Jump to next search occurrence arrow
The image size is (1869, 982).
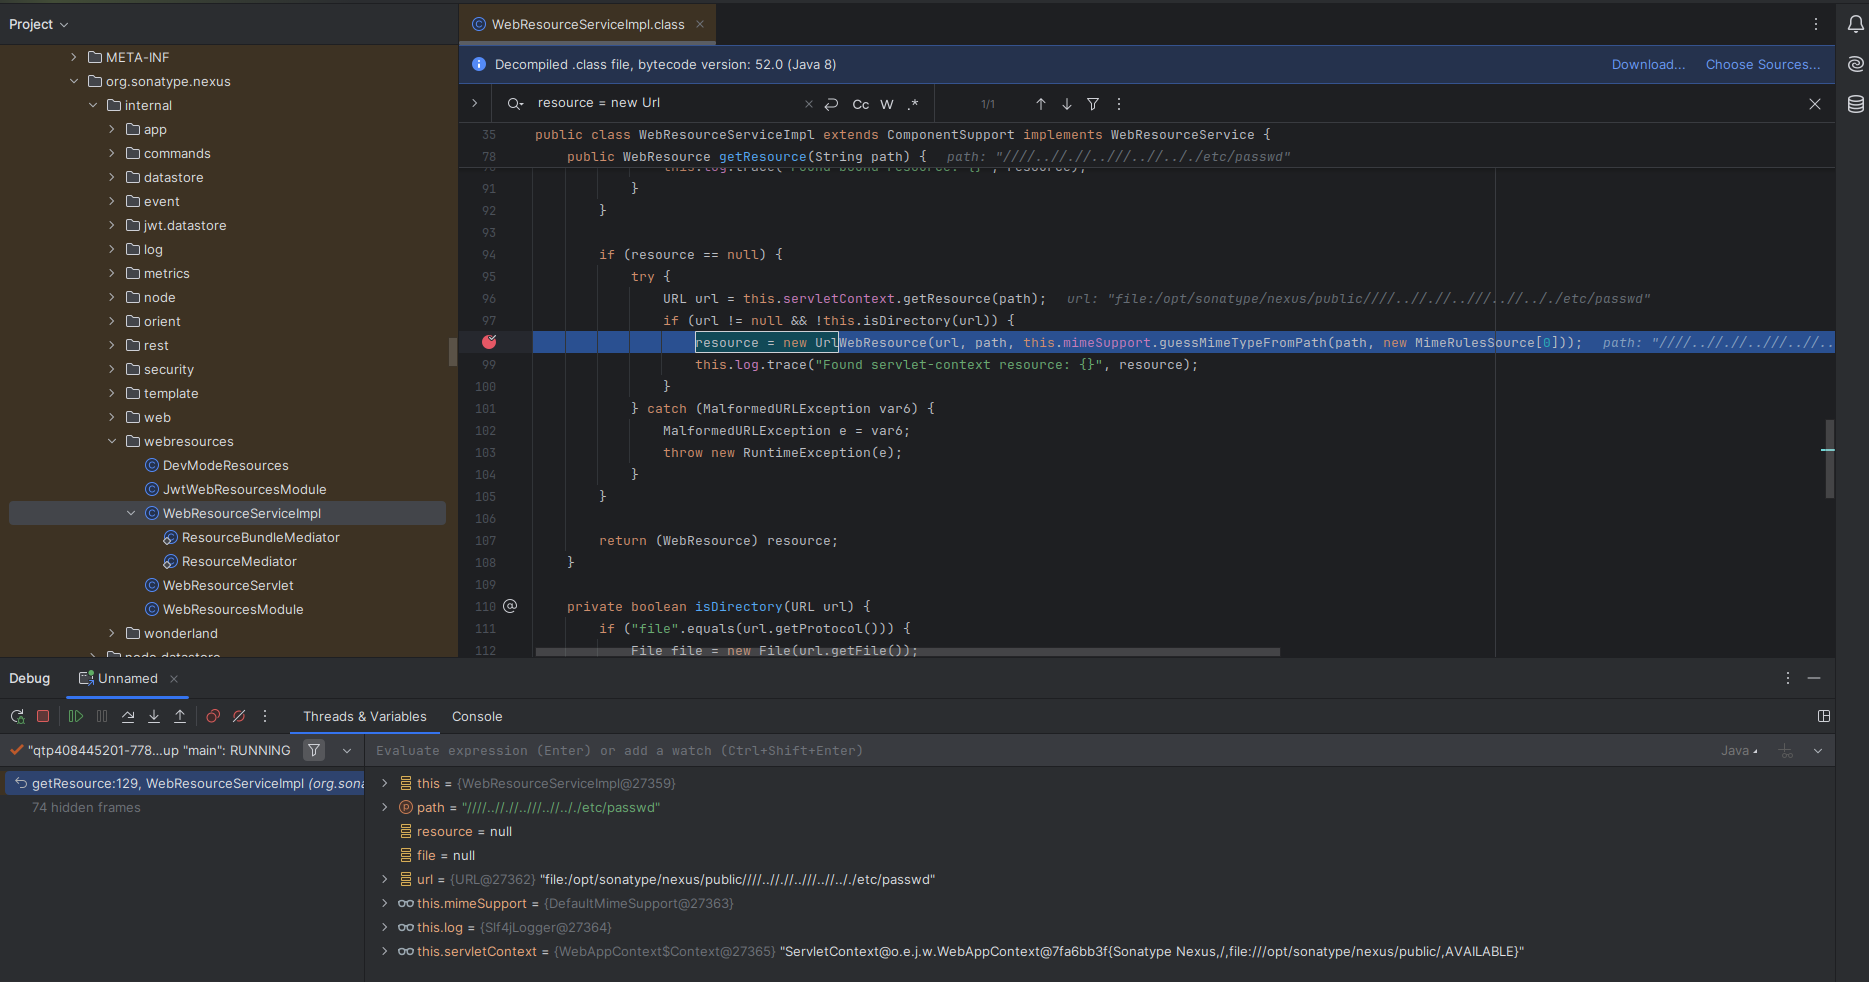pos(1067,104)
